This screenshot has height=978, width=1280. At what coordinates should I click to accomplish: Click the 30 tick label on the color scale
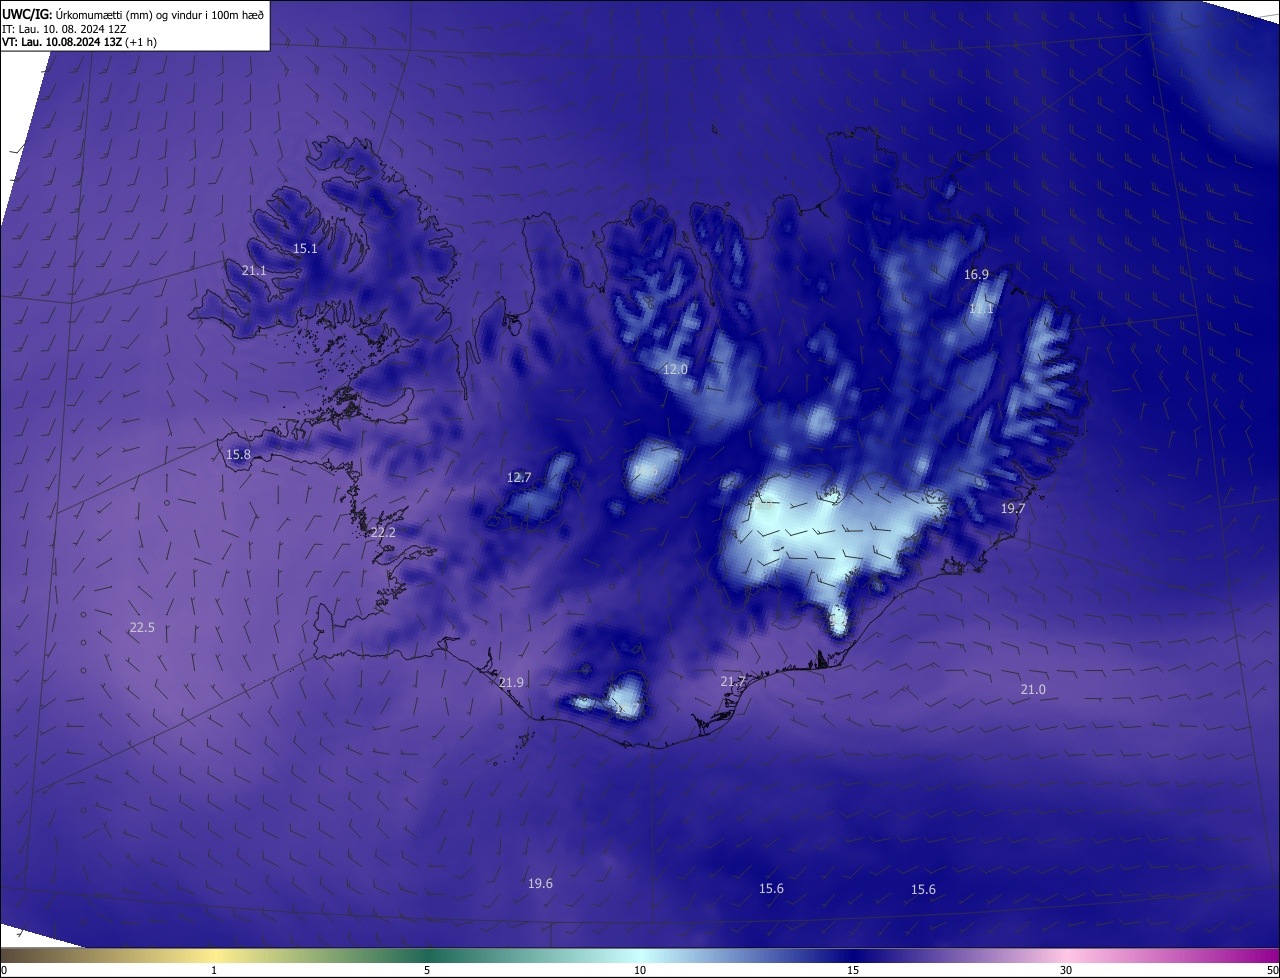tap(1066, 971)
